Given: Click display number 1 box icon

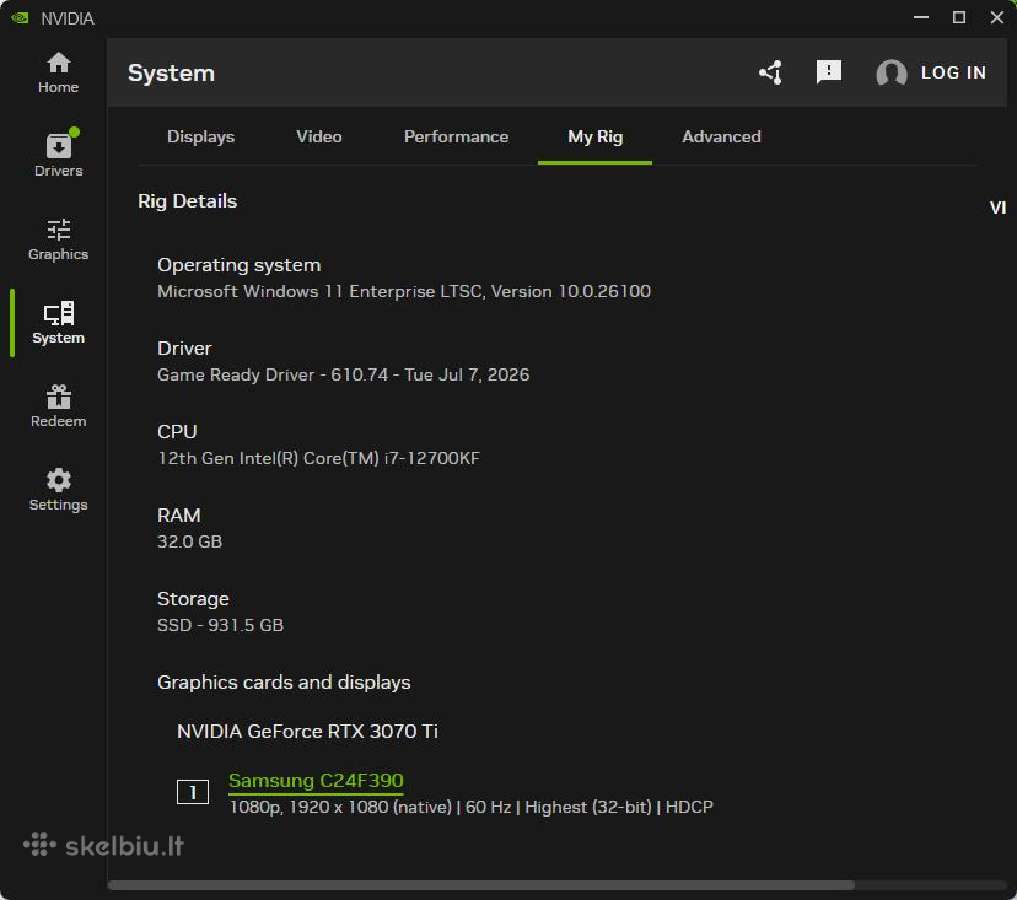Looking at the screenshot, I should (193, 792).
